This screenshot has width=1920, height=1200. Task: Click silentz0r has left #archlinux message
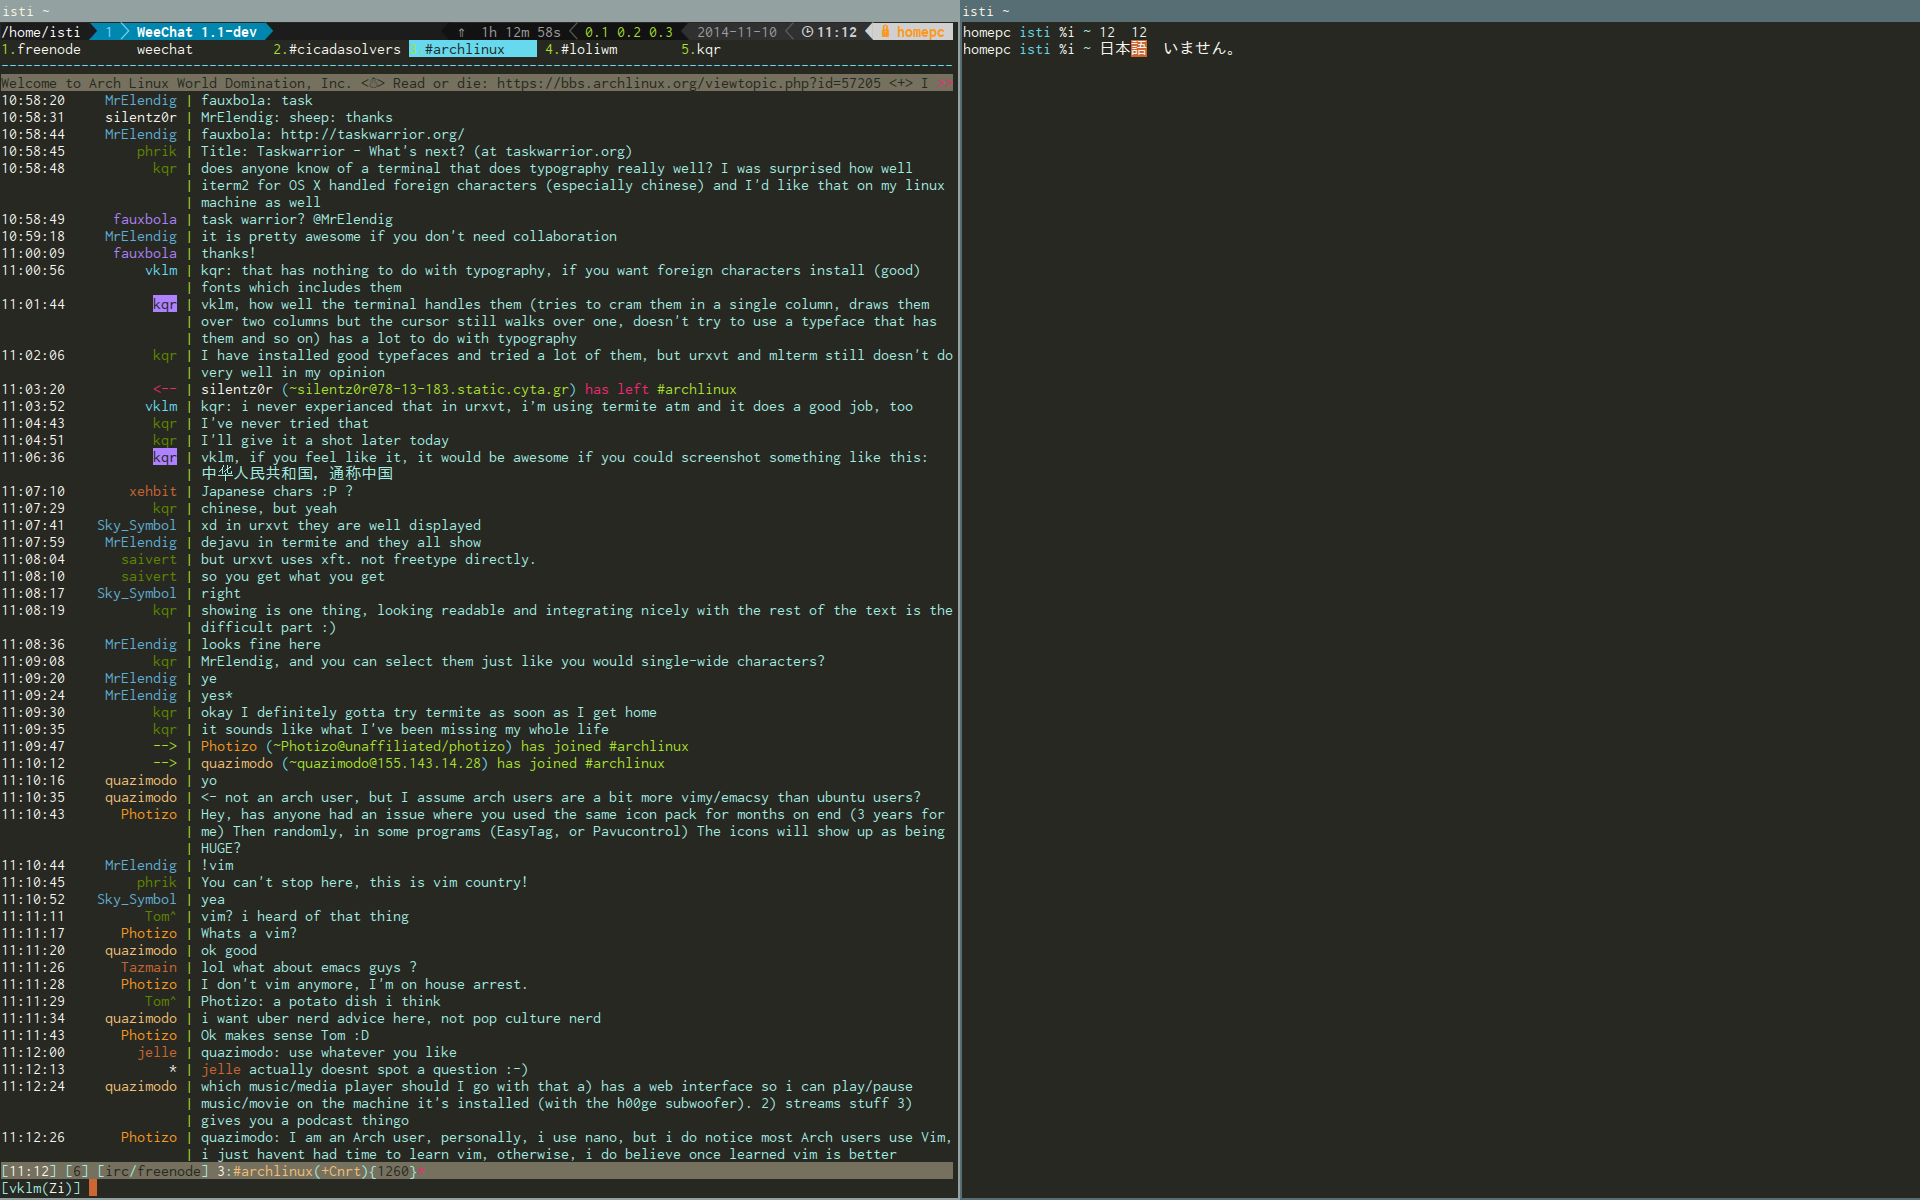[469, 389]
